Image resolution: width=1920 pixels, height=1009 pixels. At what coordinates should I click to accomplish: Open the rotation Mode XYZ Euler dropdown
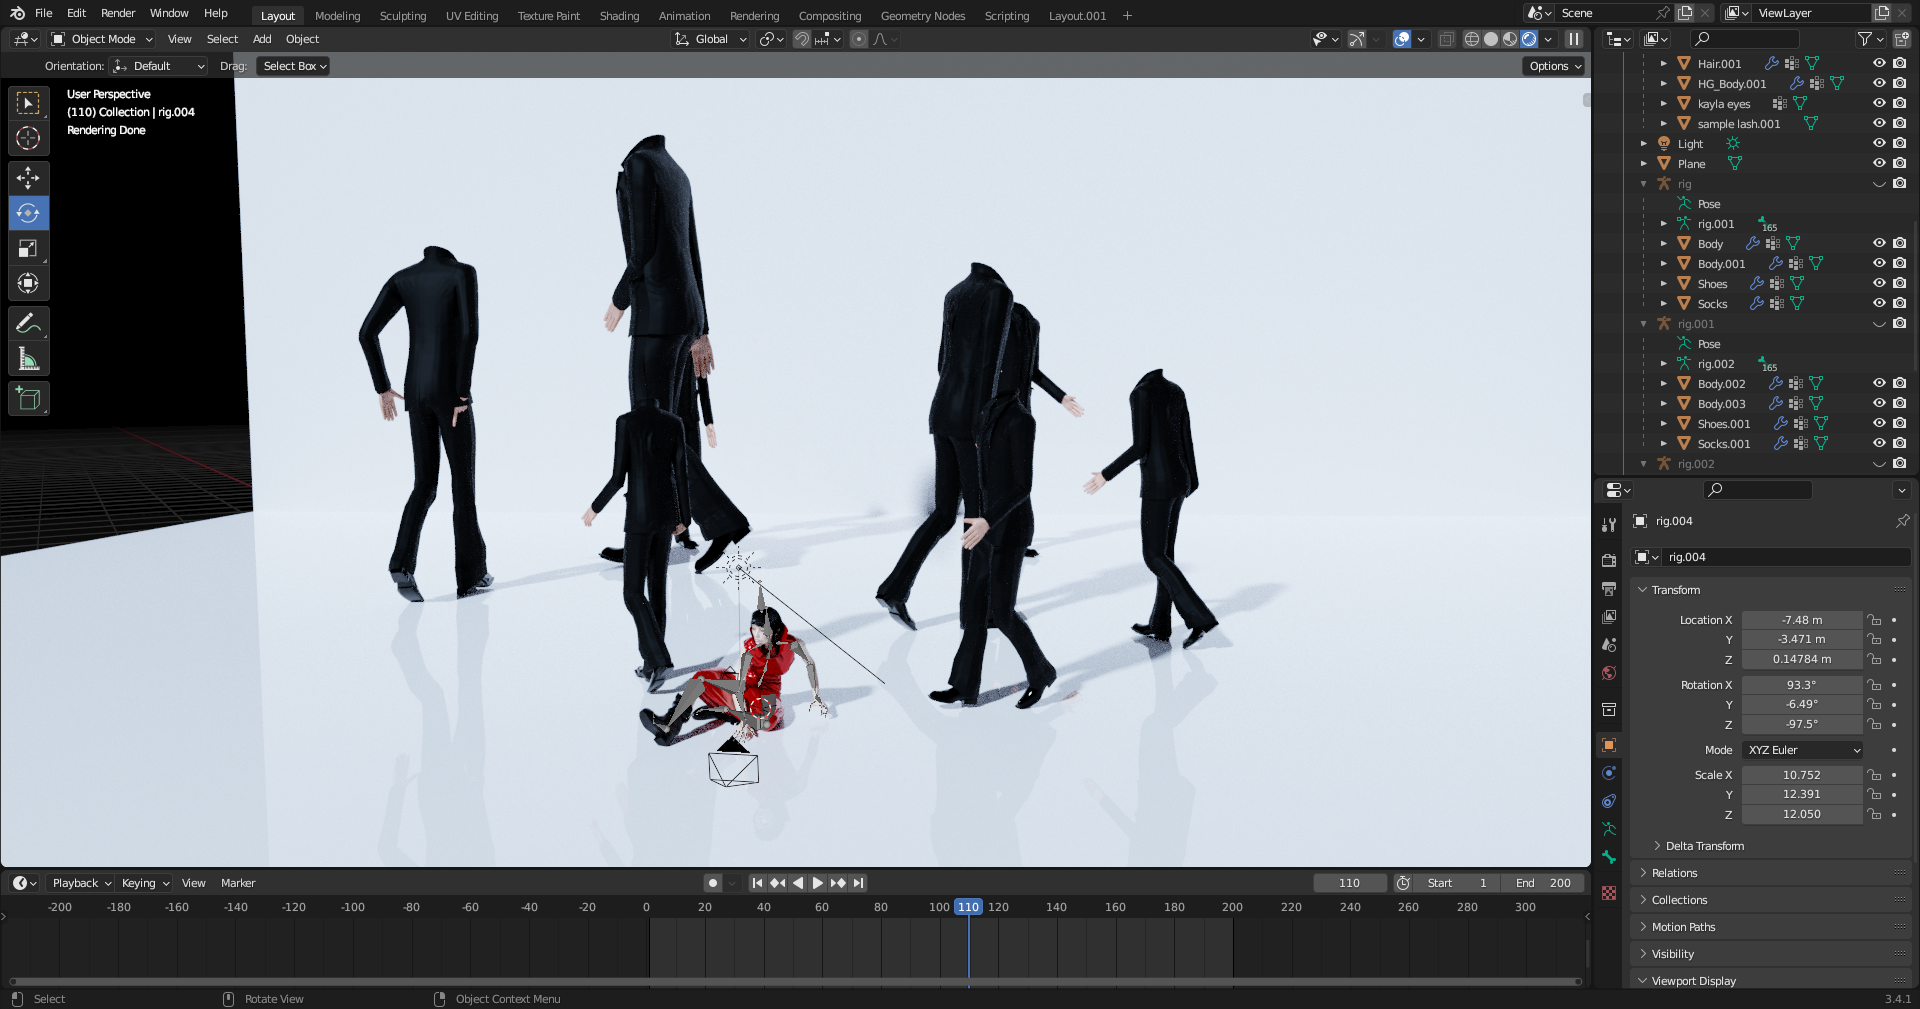(x=1802, y=750)
